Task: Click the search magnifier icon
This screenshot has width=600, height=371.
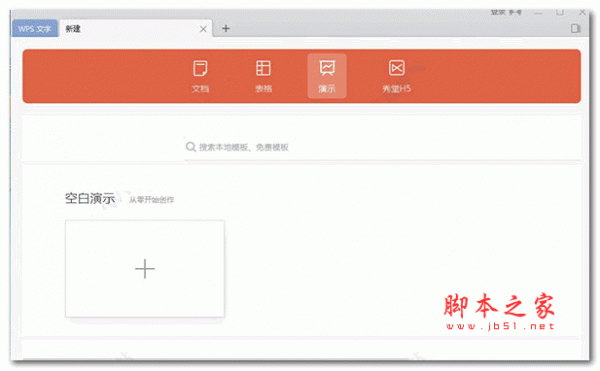Action: pos(191,147)
